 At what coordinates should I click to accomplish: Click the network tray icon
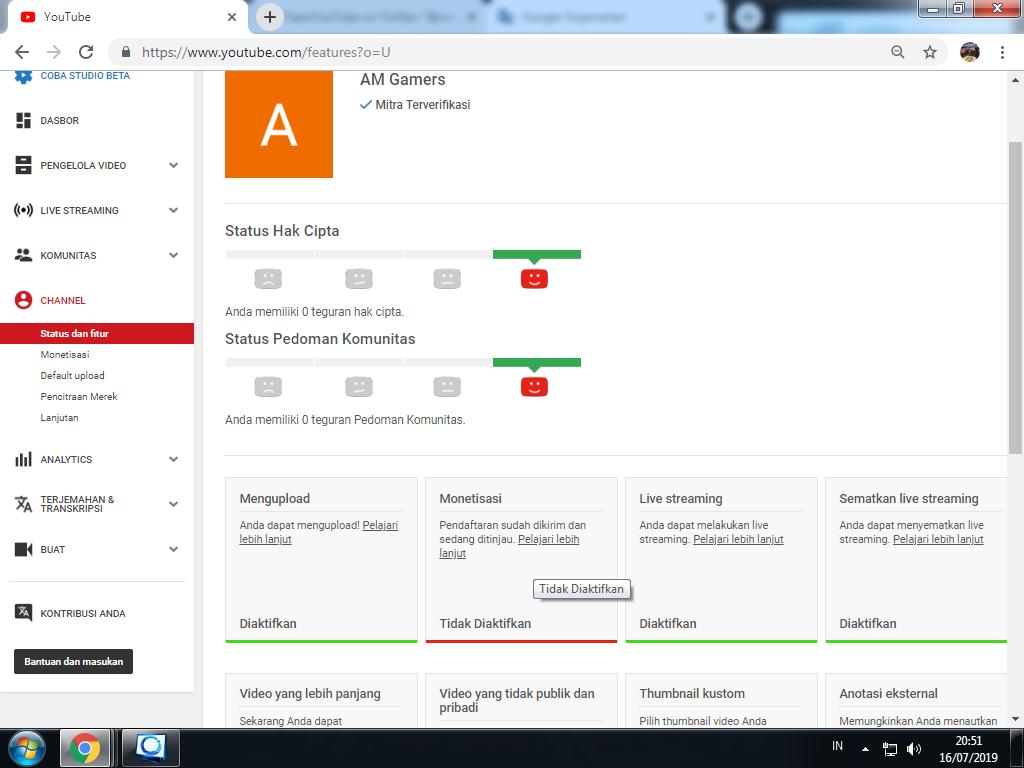click(889, 749)
